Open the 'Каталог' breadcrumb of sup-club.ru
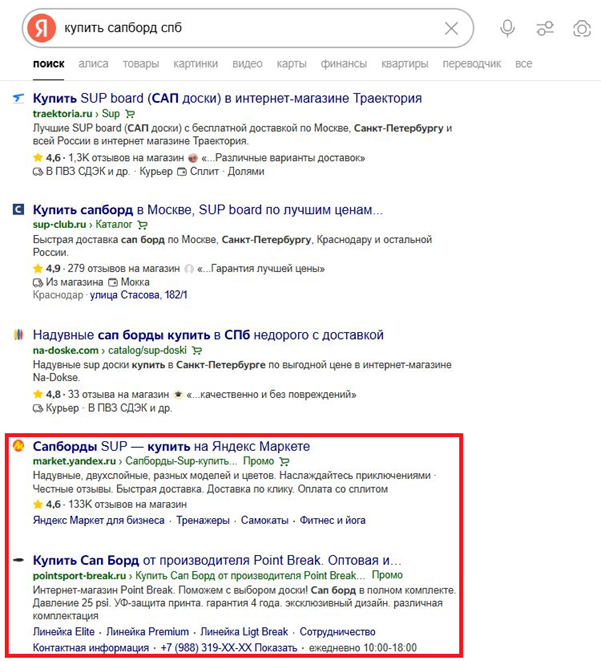This screenshot has height=661, width=601. point(114,224)
